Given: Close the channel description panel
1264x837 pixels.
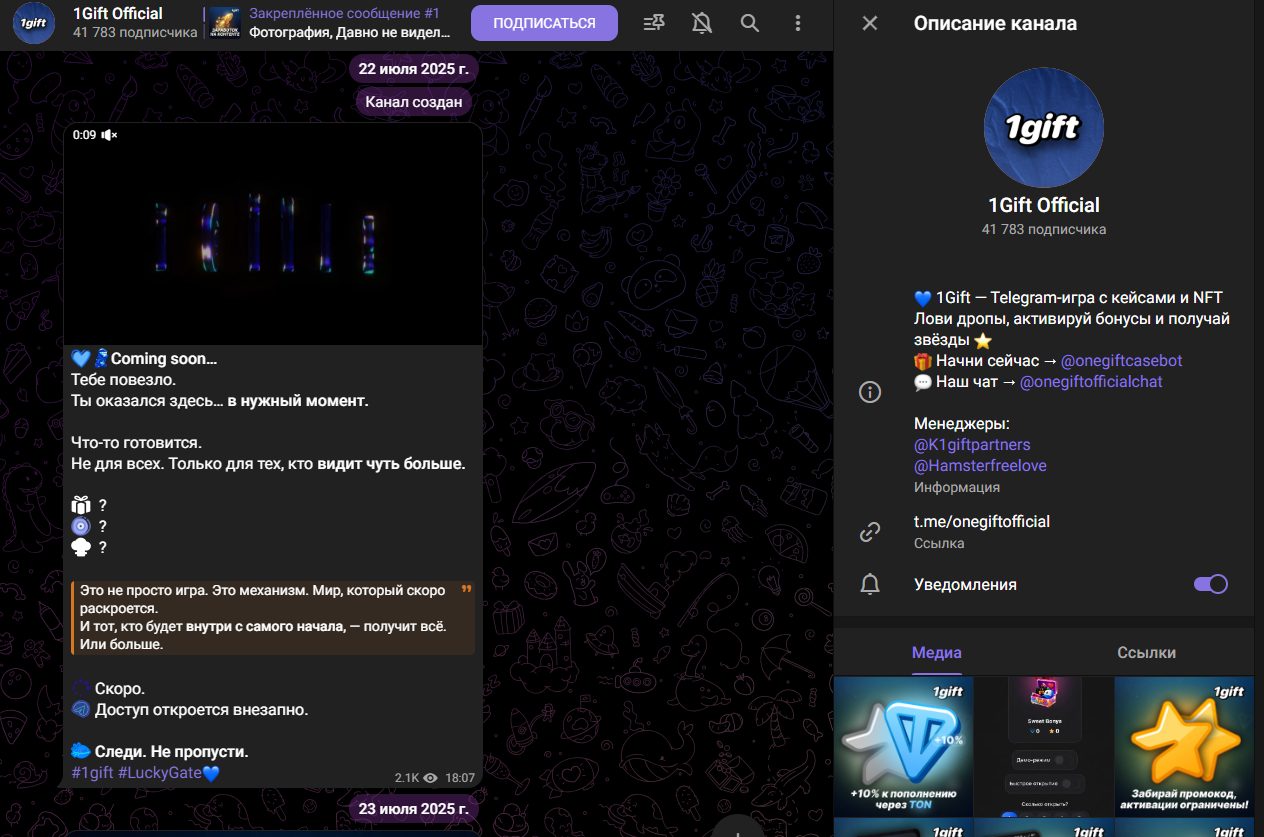Looking at the screenshot, I should tap(870, 23).
